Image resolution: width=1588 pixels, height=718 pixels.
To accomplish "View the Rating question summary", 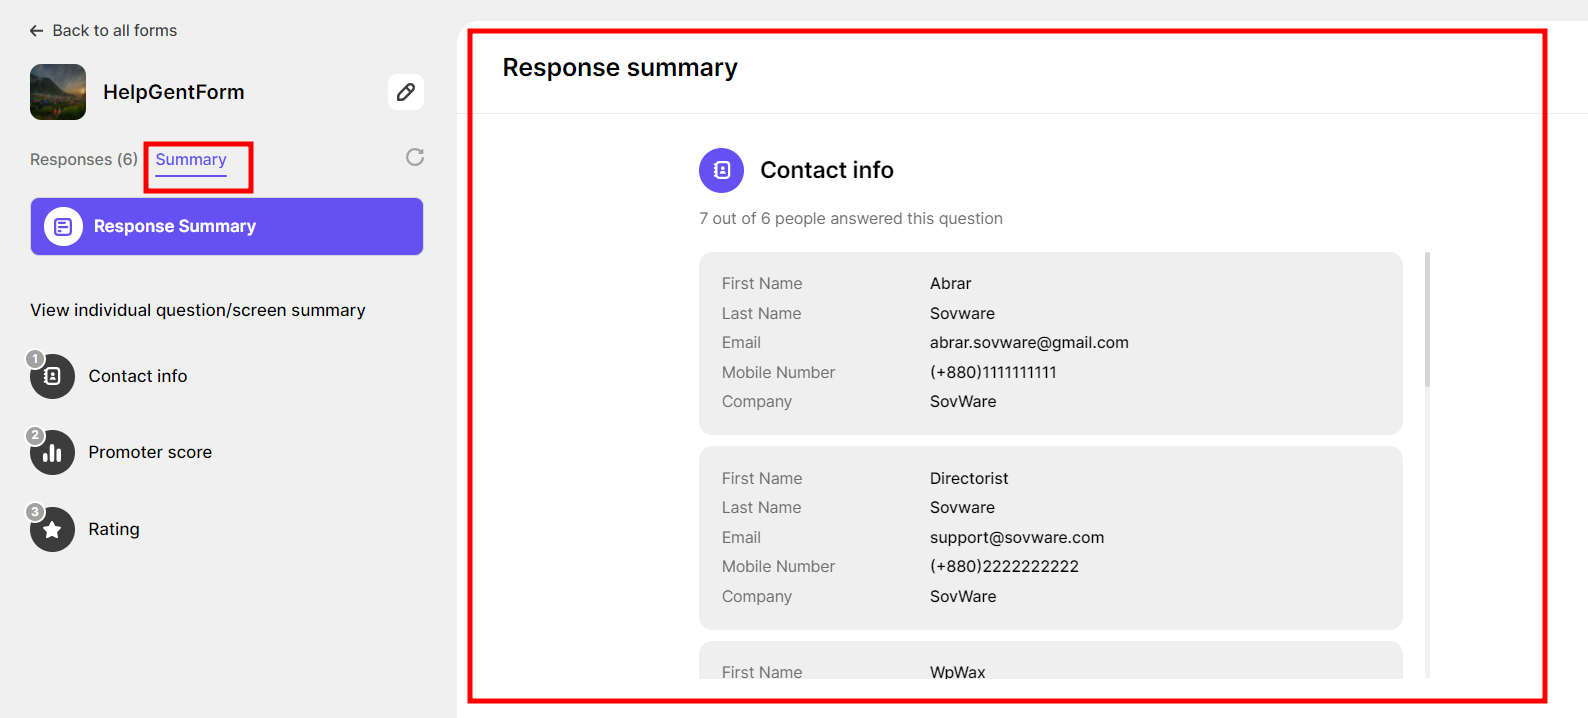I will coord(114,530).
